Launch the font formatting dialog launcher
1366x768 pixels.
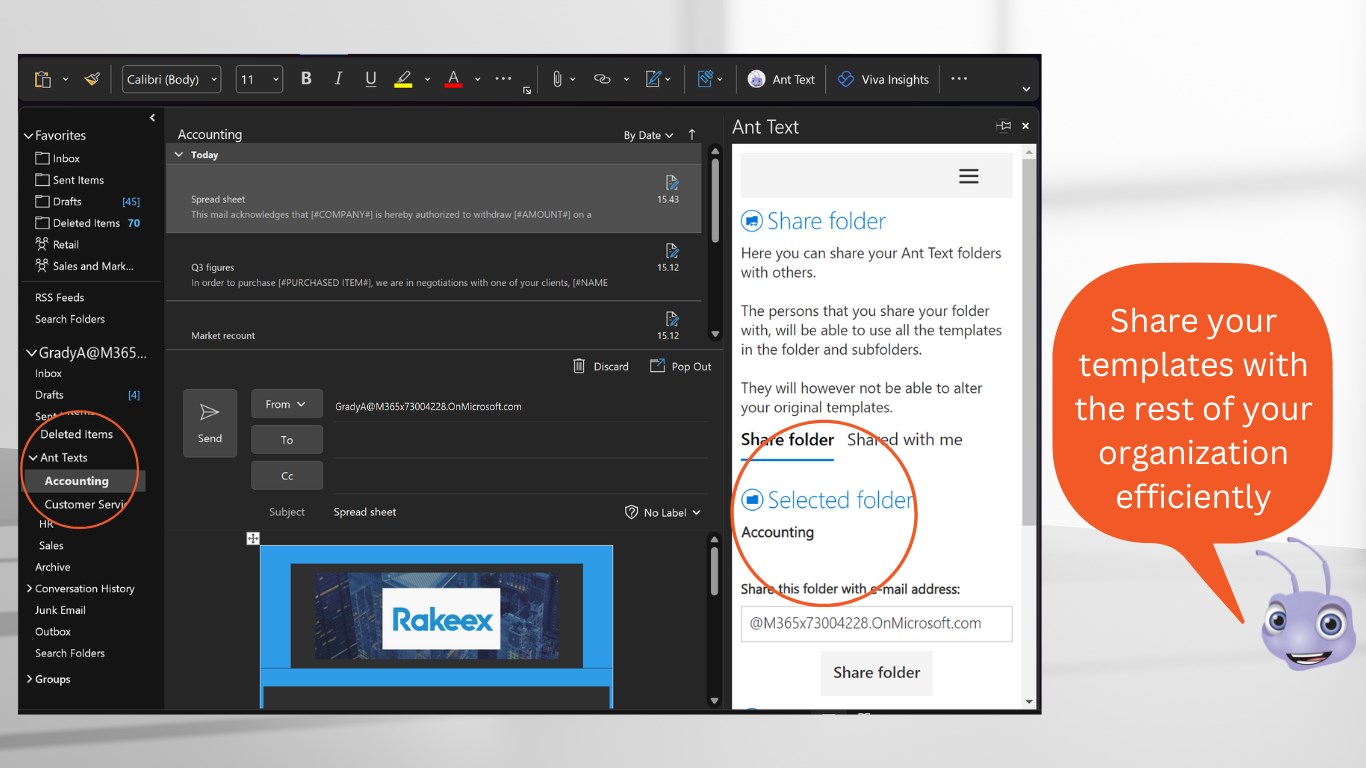pos(527,91)
